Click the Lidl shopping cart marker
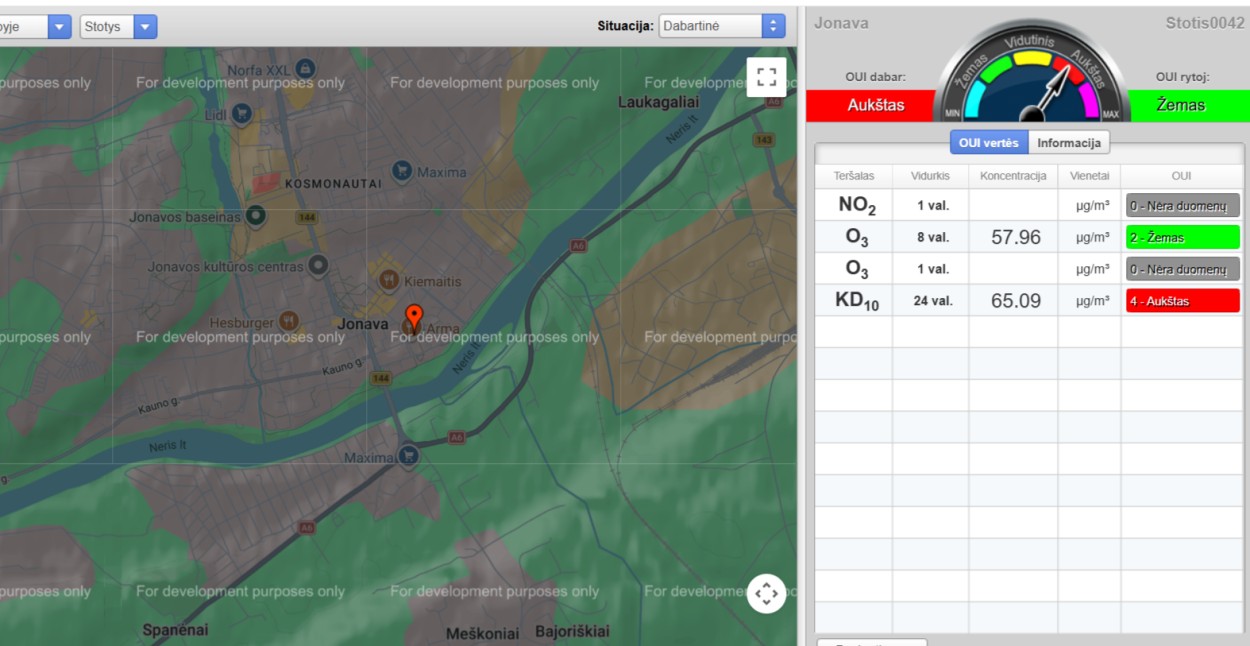The height and width of the screenshot is (646, 1250). [x=241, y=115]
